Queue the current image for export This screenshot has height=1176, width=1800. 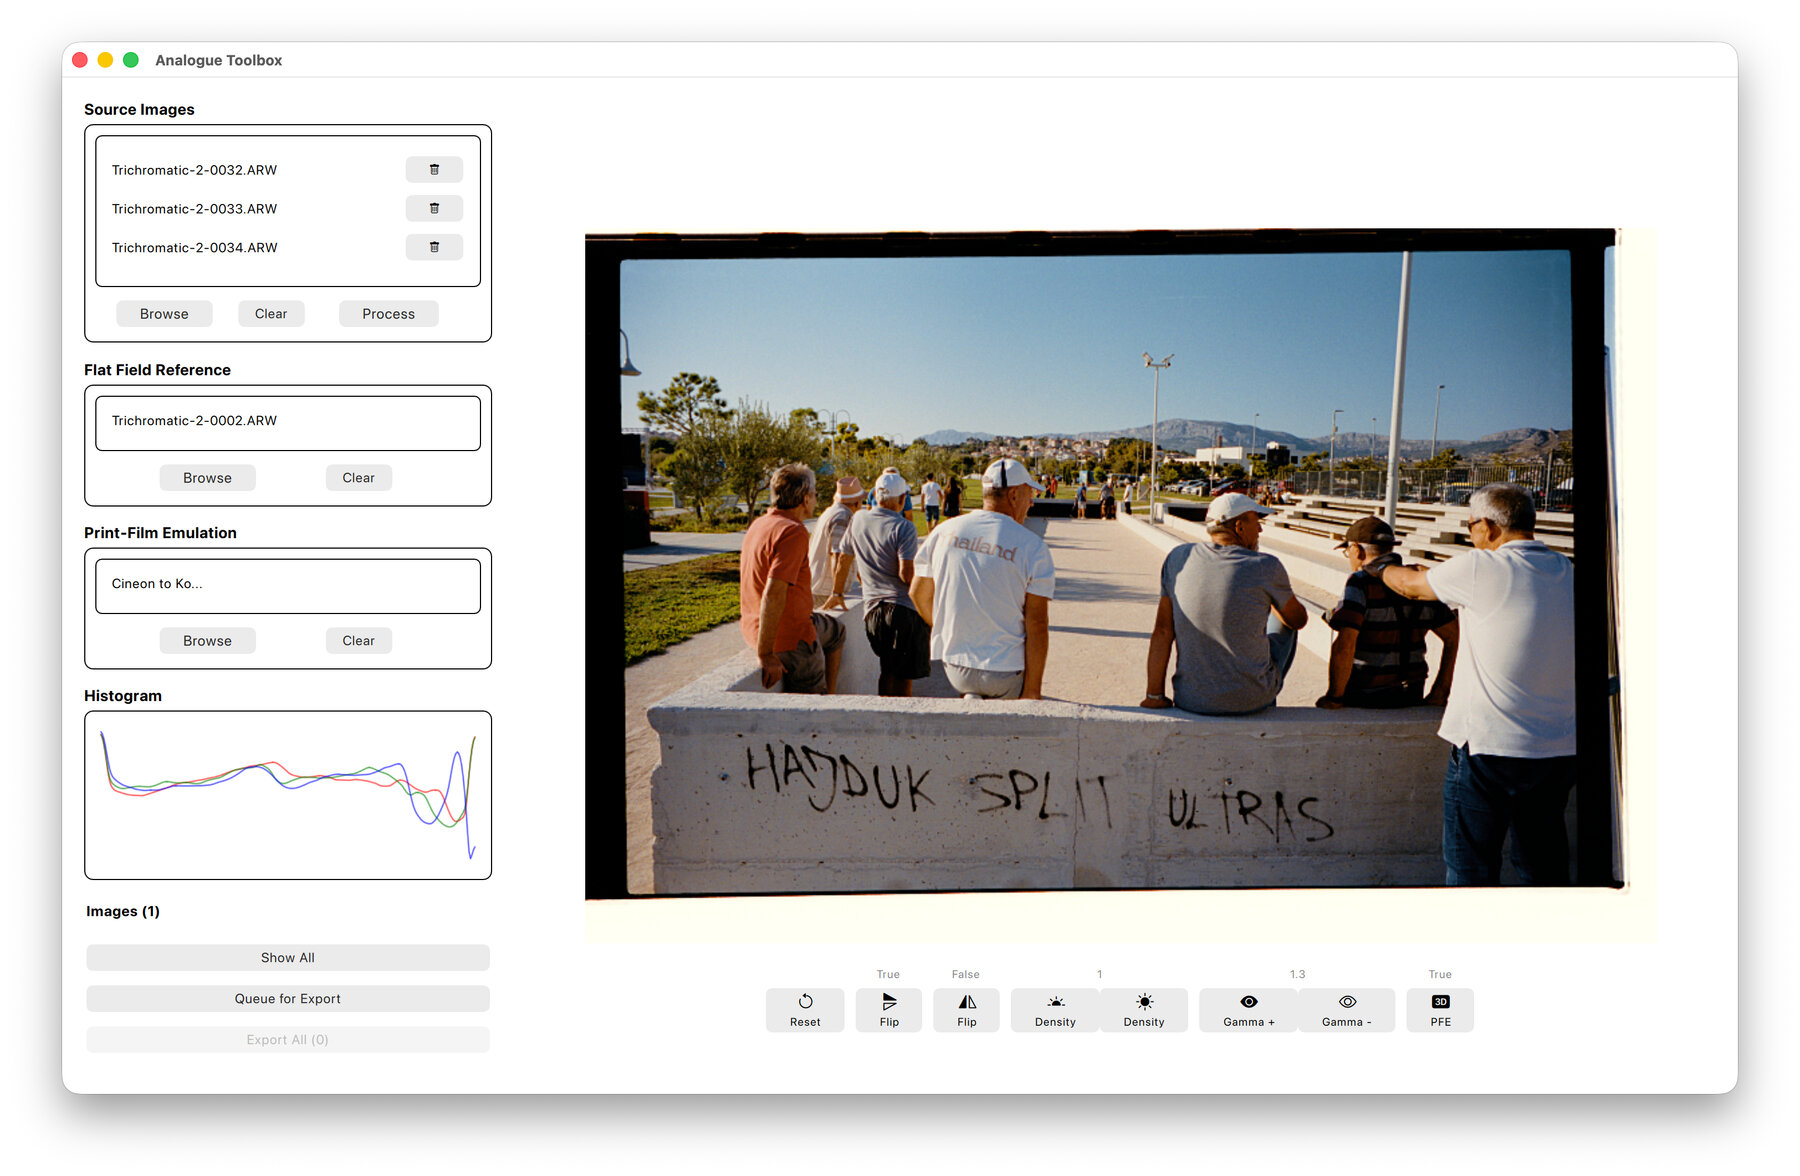[288, 999]
